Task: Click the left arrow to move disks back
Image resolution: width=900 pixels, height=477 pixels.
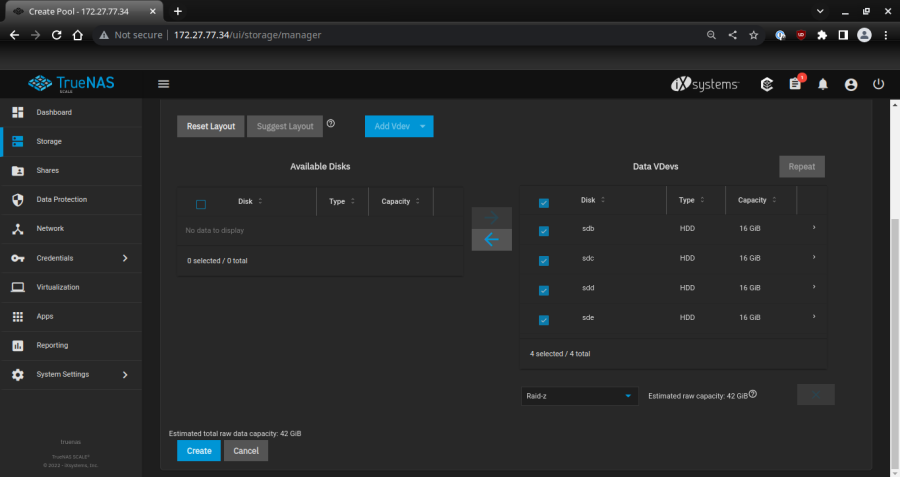Action: (491, 240)
